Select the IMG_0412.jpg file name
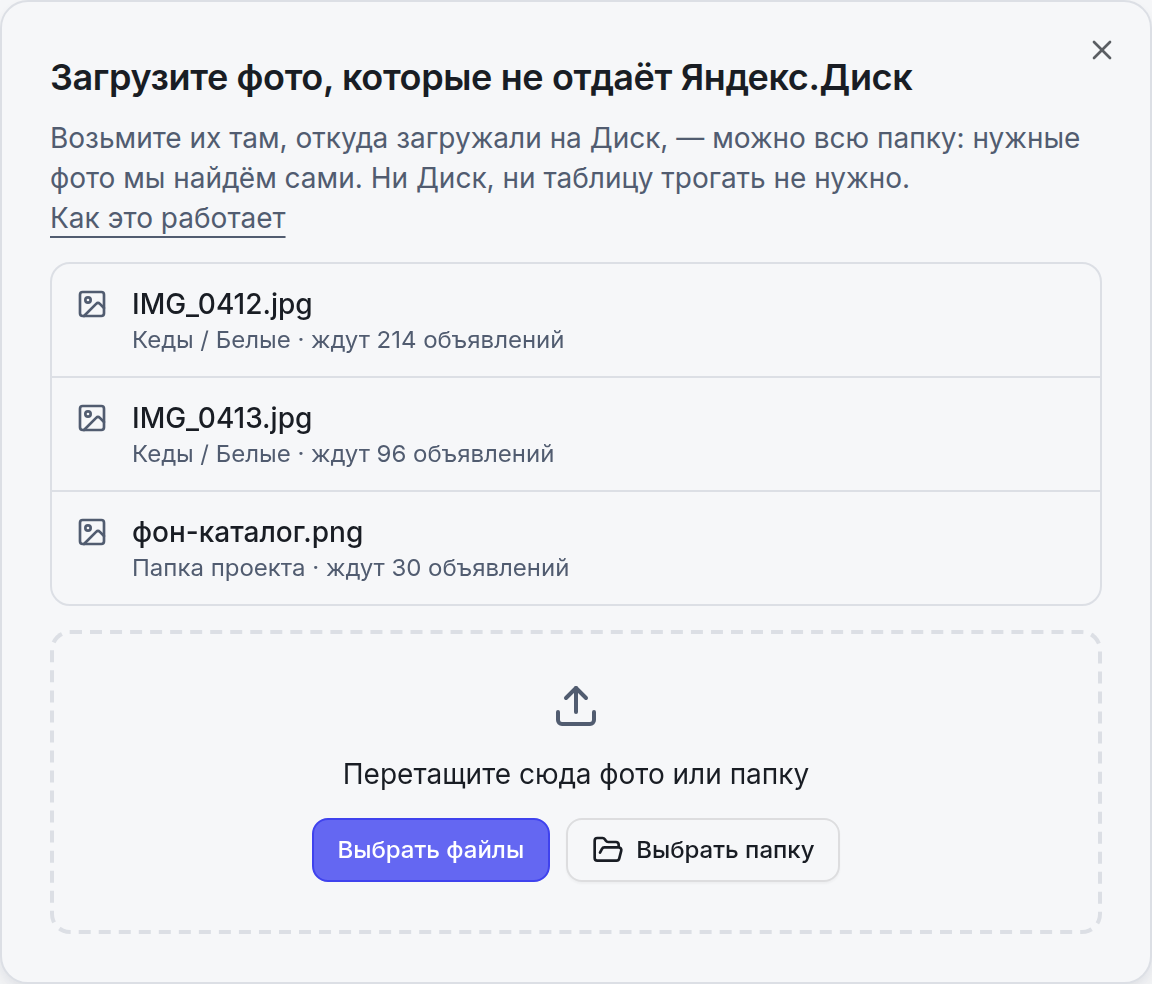The width and height of the screenshot is (1152, 984). point(222,304)
